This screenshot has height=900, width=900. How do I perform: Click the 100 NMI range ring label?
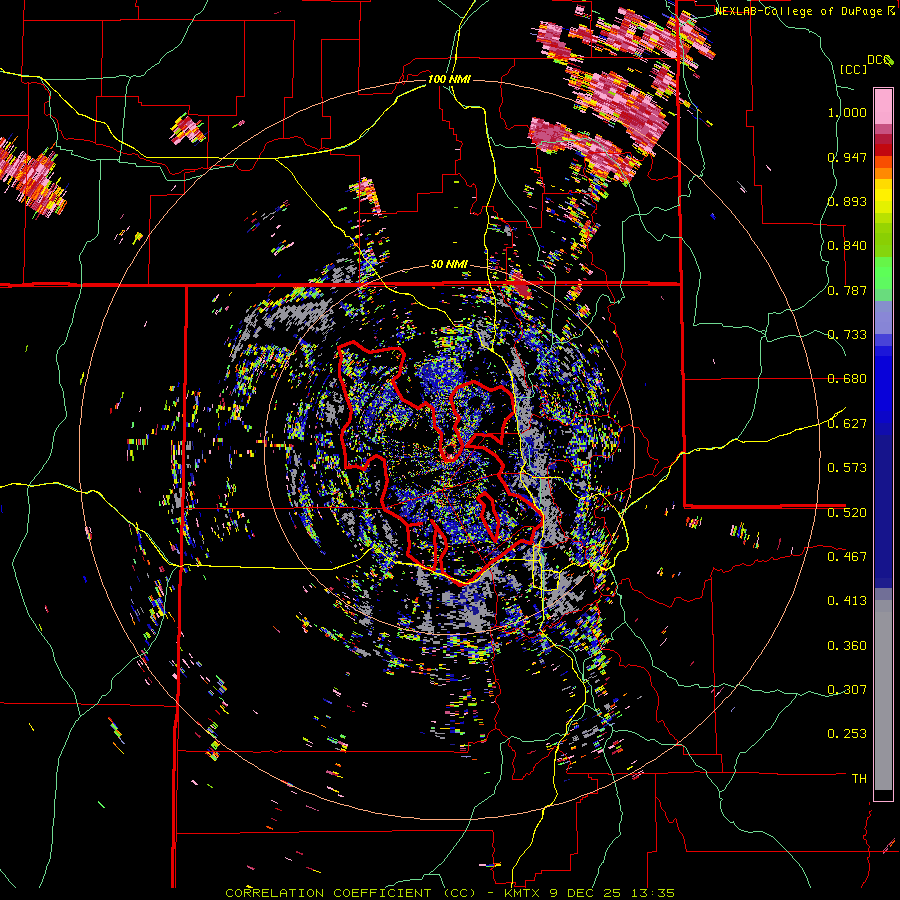pyautogui.click(x=449, y=79)
